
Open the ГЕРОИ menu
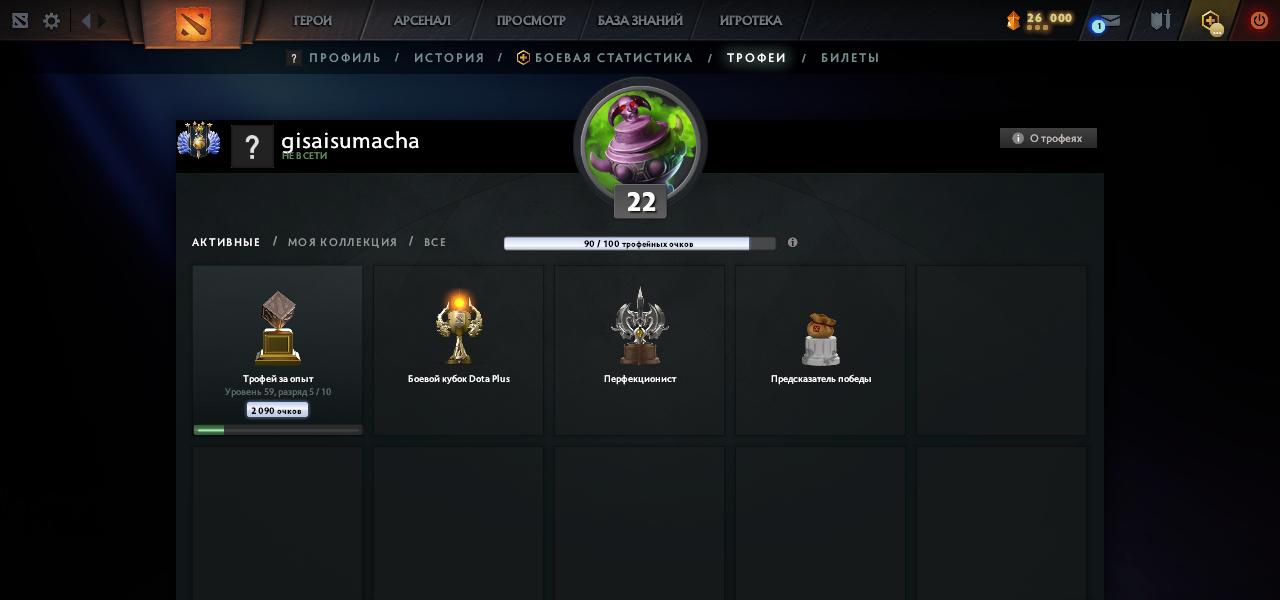(x=313, y=20)
